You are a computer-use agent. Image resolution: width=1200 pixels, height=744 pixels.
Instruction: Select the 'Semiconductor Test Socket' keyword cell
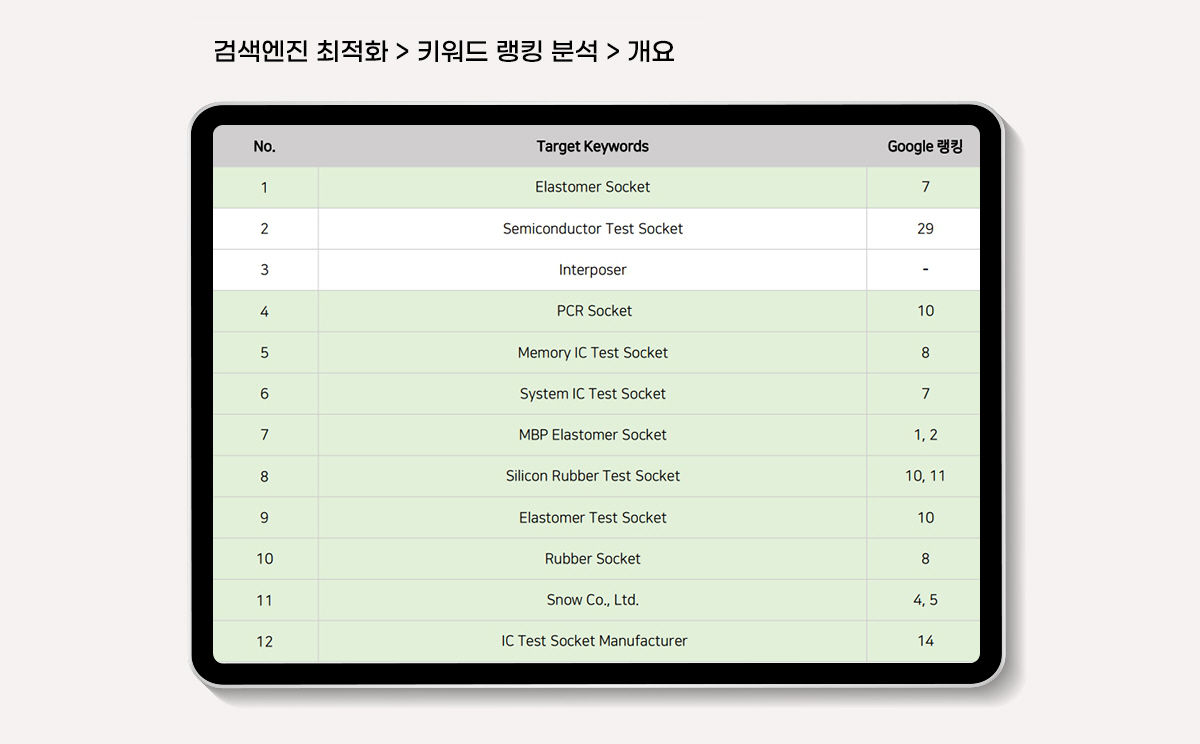pos(592,229)
